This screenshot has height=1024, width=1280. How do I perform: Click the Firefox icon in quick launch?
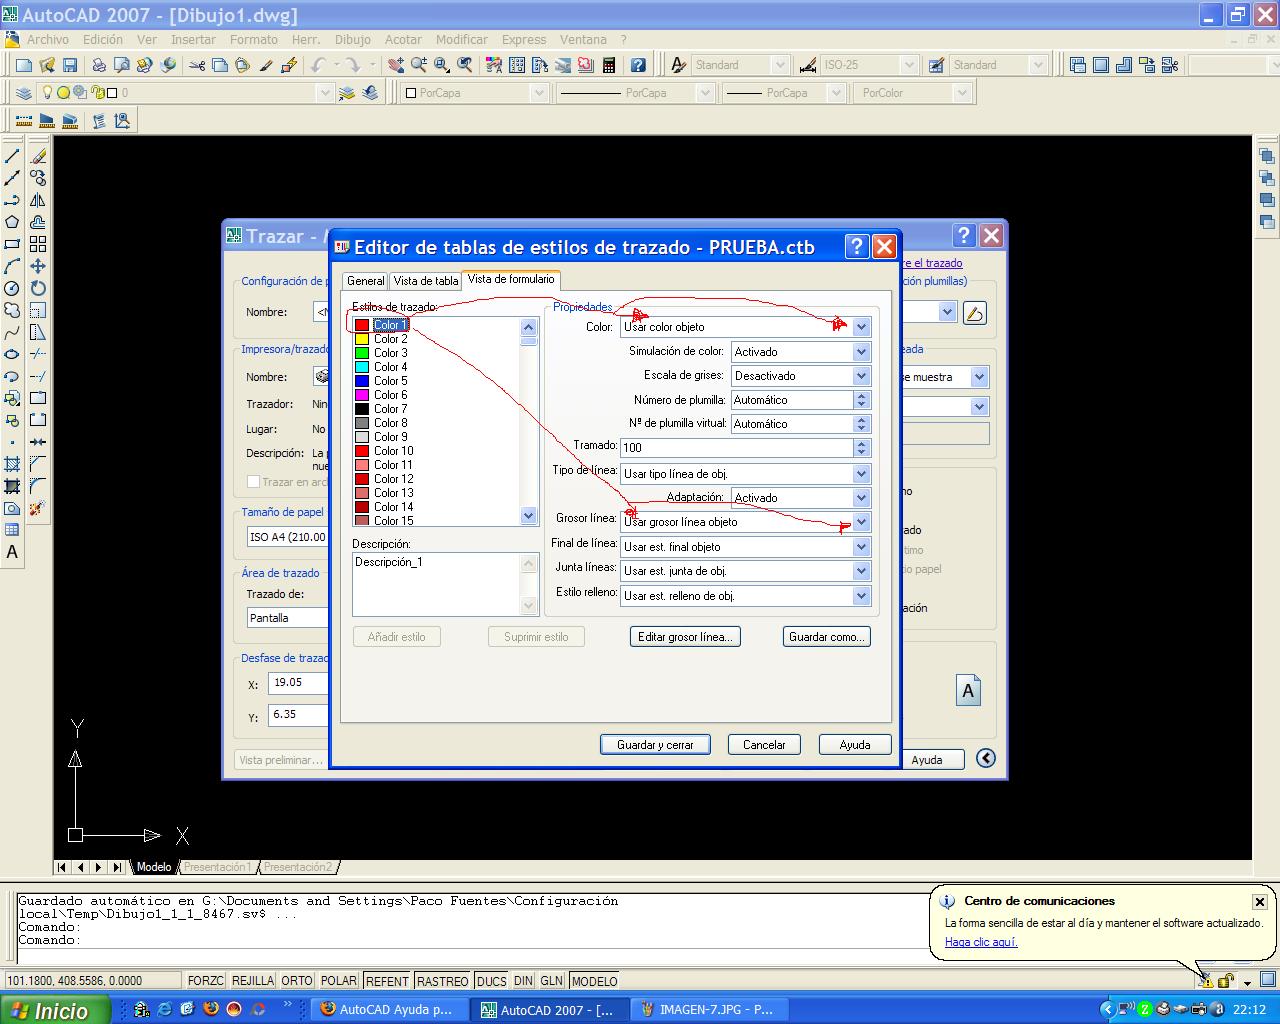[210, 1009]
